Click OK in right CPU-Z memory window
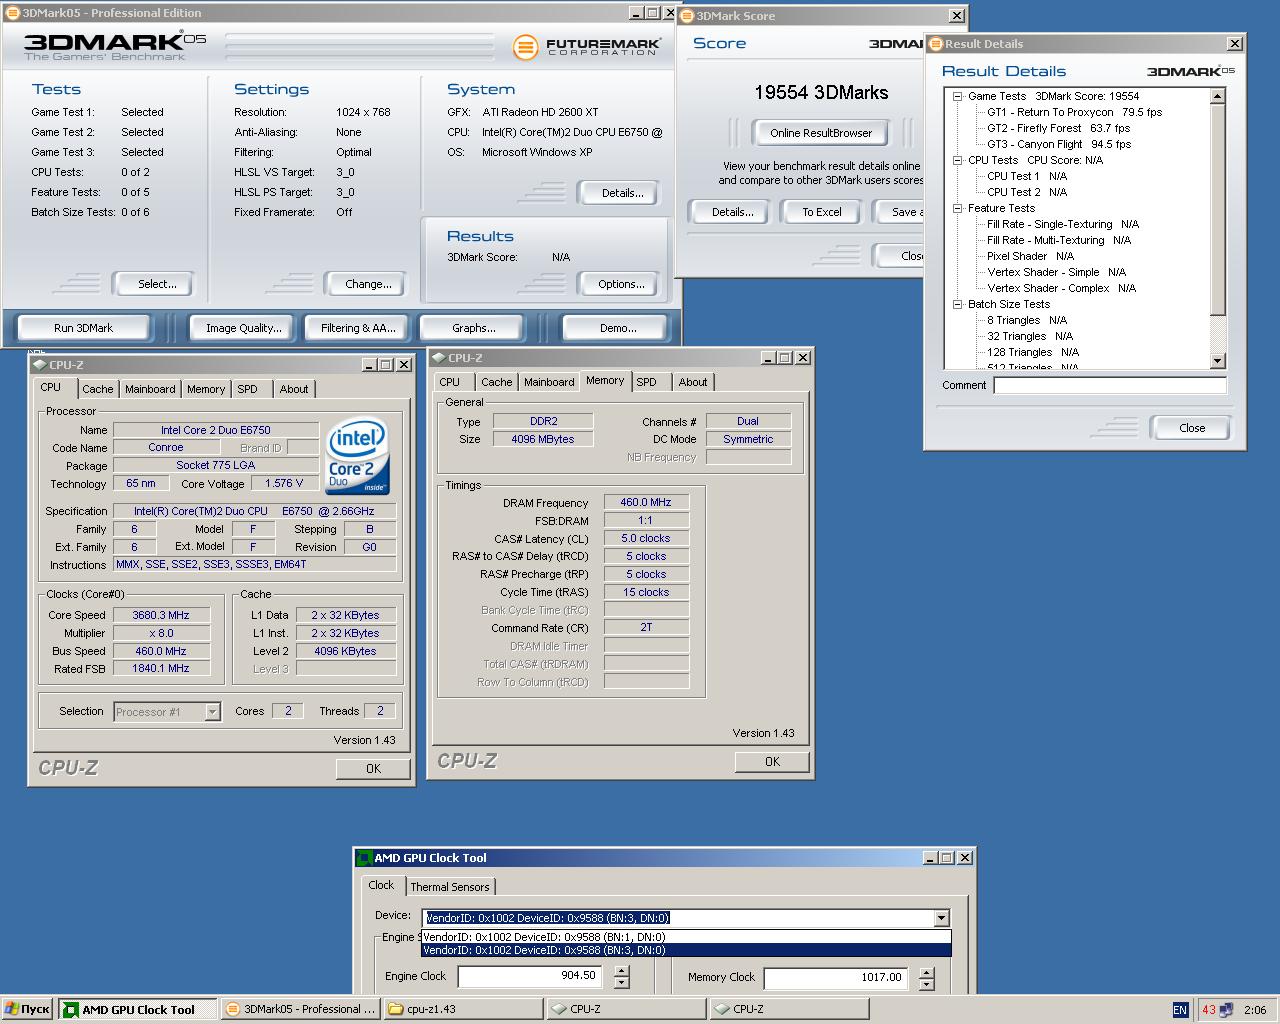 [x=772, y=761]
